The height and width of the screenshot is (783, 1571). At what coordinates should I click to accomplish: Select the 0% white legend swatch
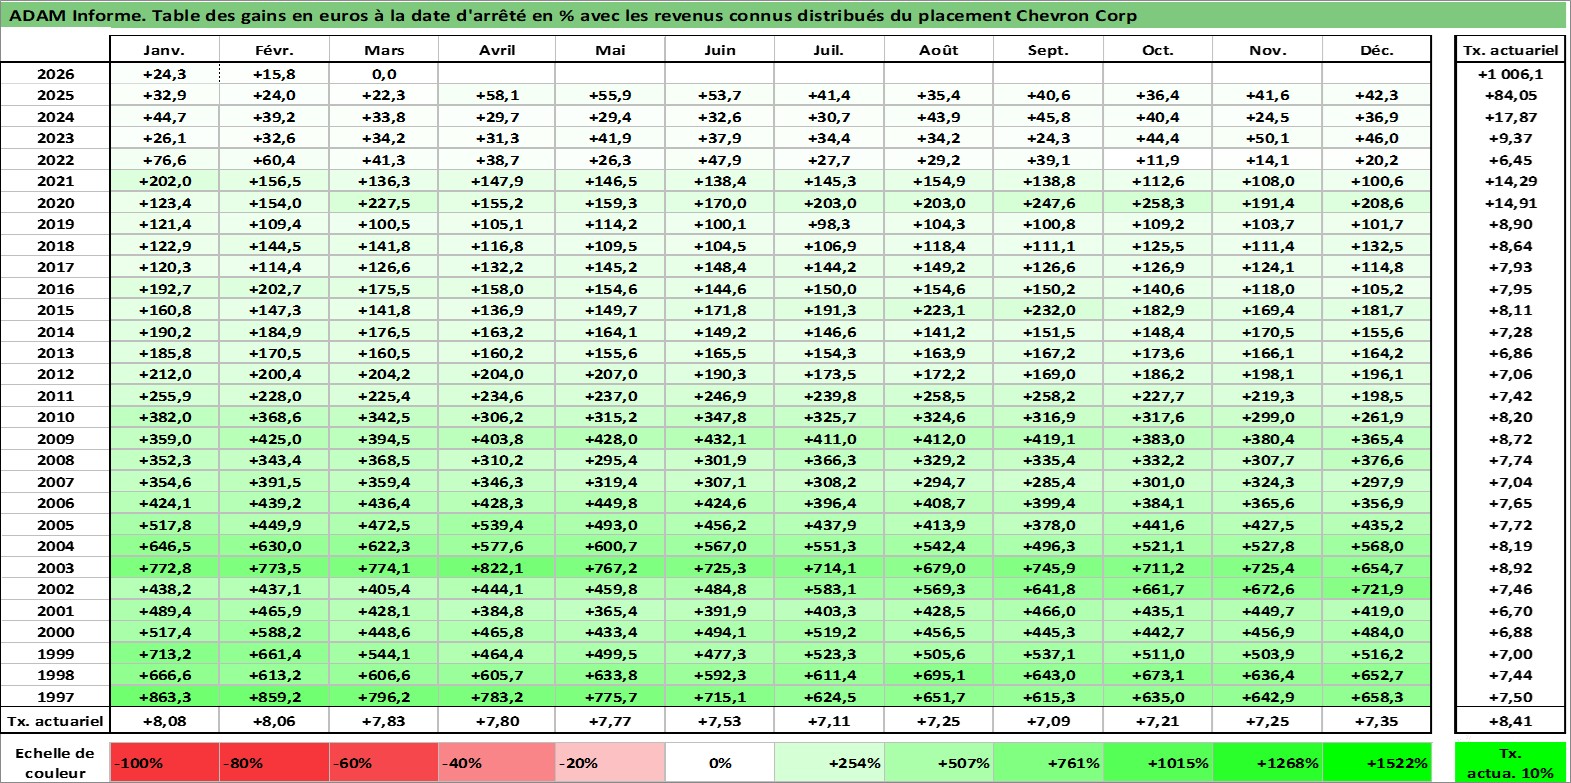[x=720, y=763]
